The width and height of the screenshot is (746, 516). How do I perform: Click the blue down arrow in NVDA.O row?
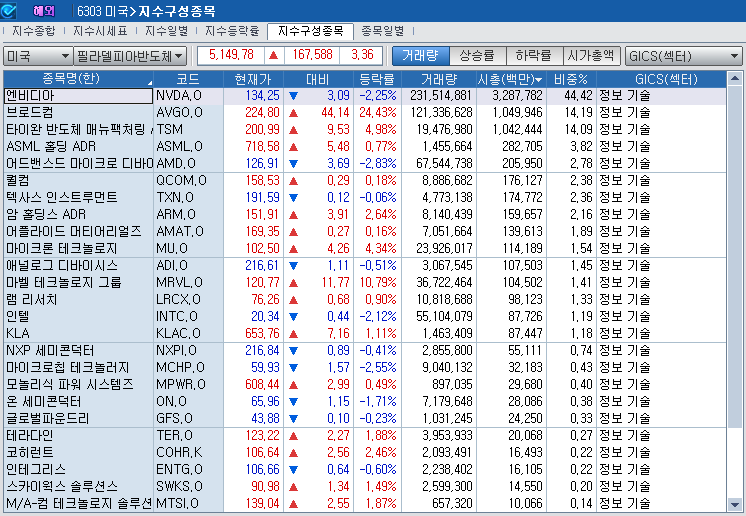point(294,96)
